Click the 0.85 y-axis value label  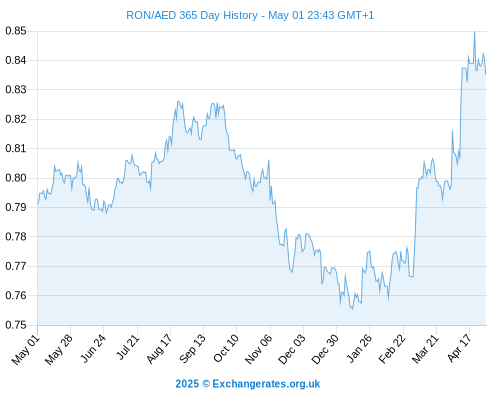16,31
